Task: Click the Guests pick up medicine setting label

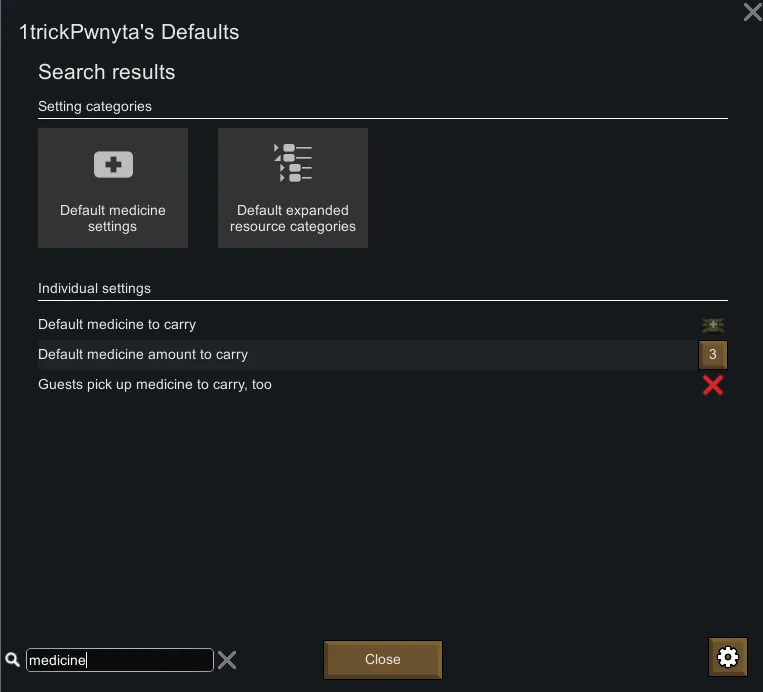Action: [x=155, y=385]
